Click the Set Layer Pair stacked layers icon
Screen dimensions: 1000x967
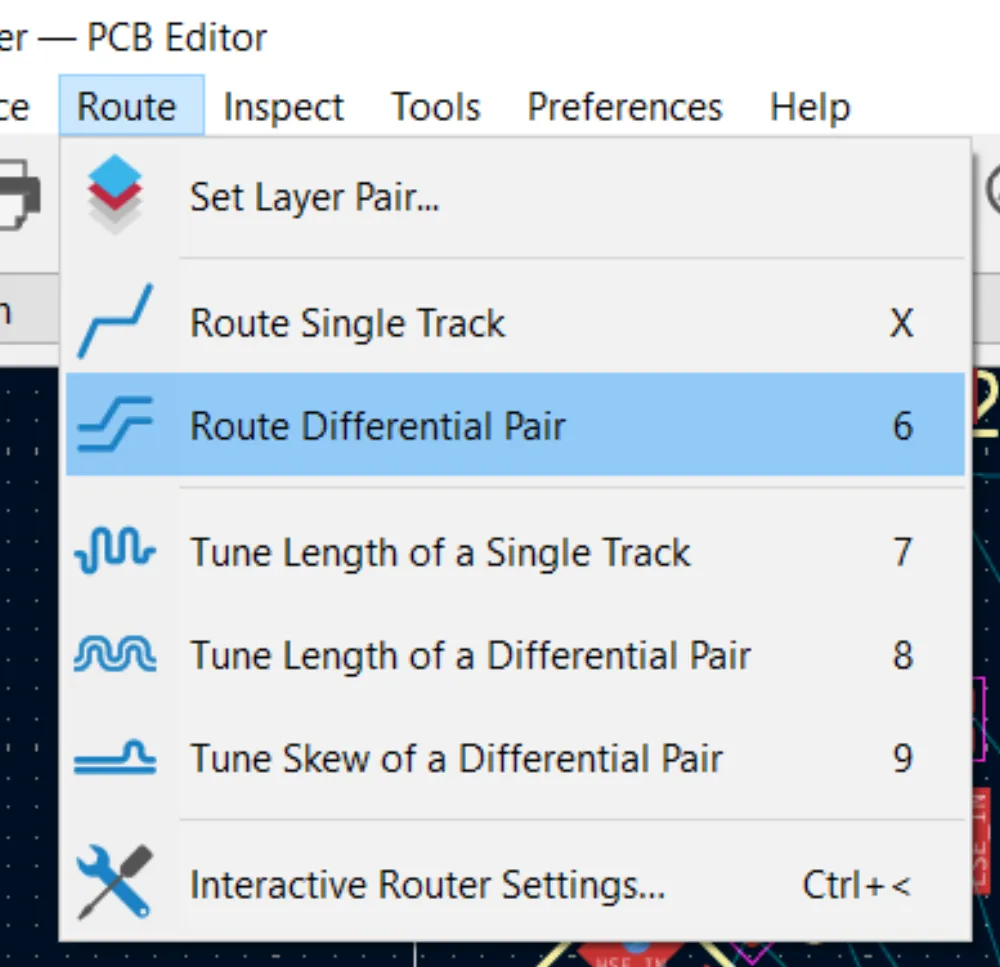[x=115, y=196]
